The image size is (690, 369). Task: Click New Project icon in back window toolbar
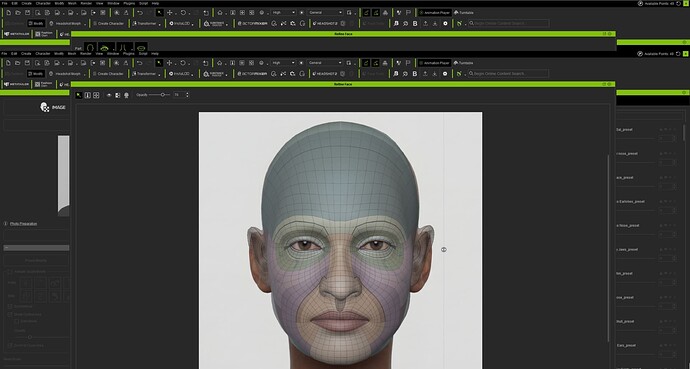tap(8, 13)
